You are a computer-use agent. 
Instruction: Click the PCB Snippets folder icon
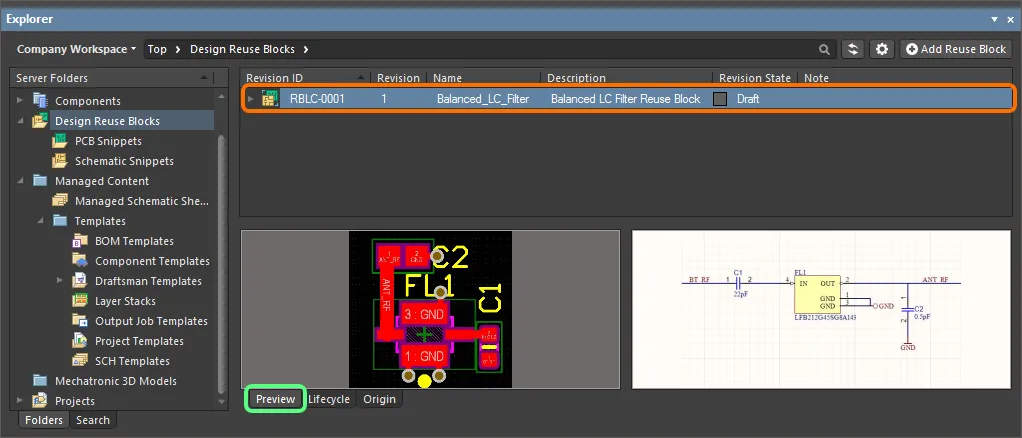tap(60, 141)
